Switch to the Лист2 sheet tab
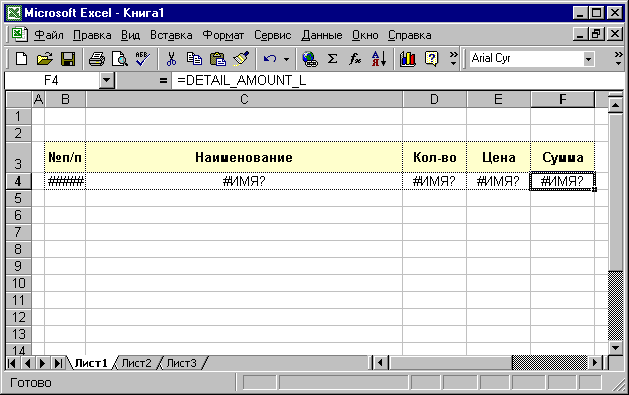This screenshot has height=395, width=629. [x=136, y=363]
